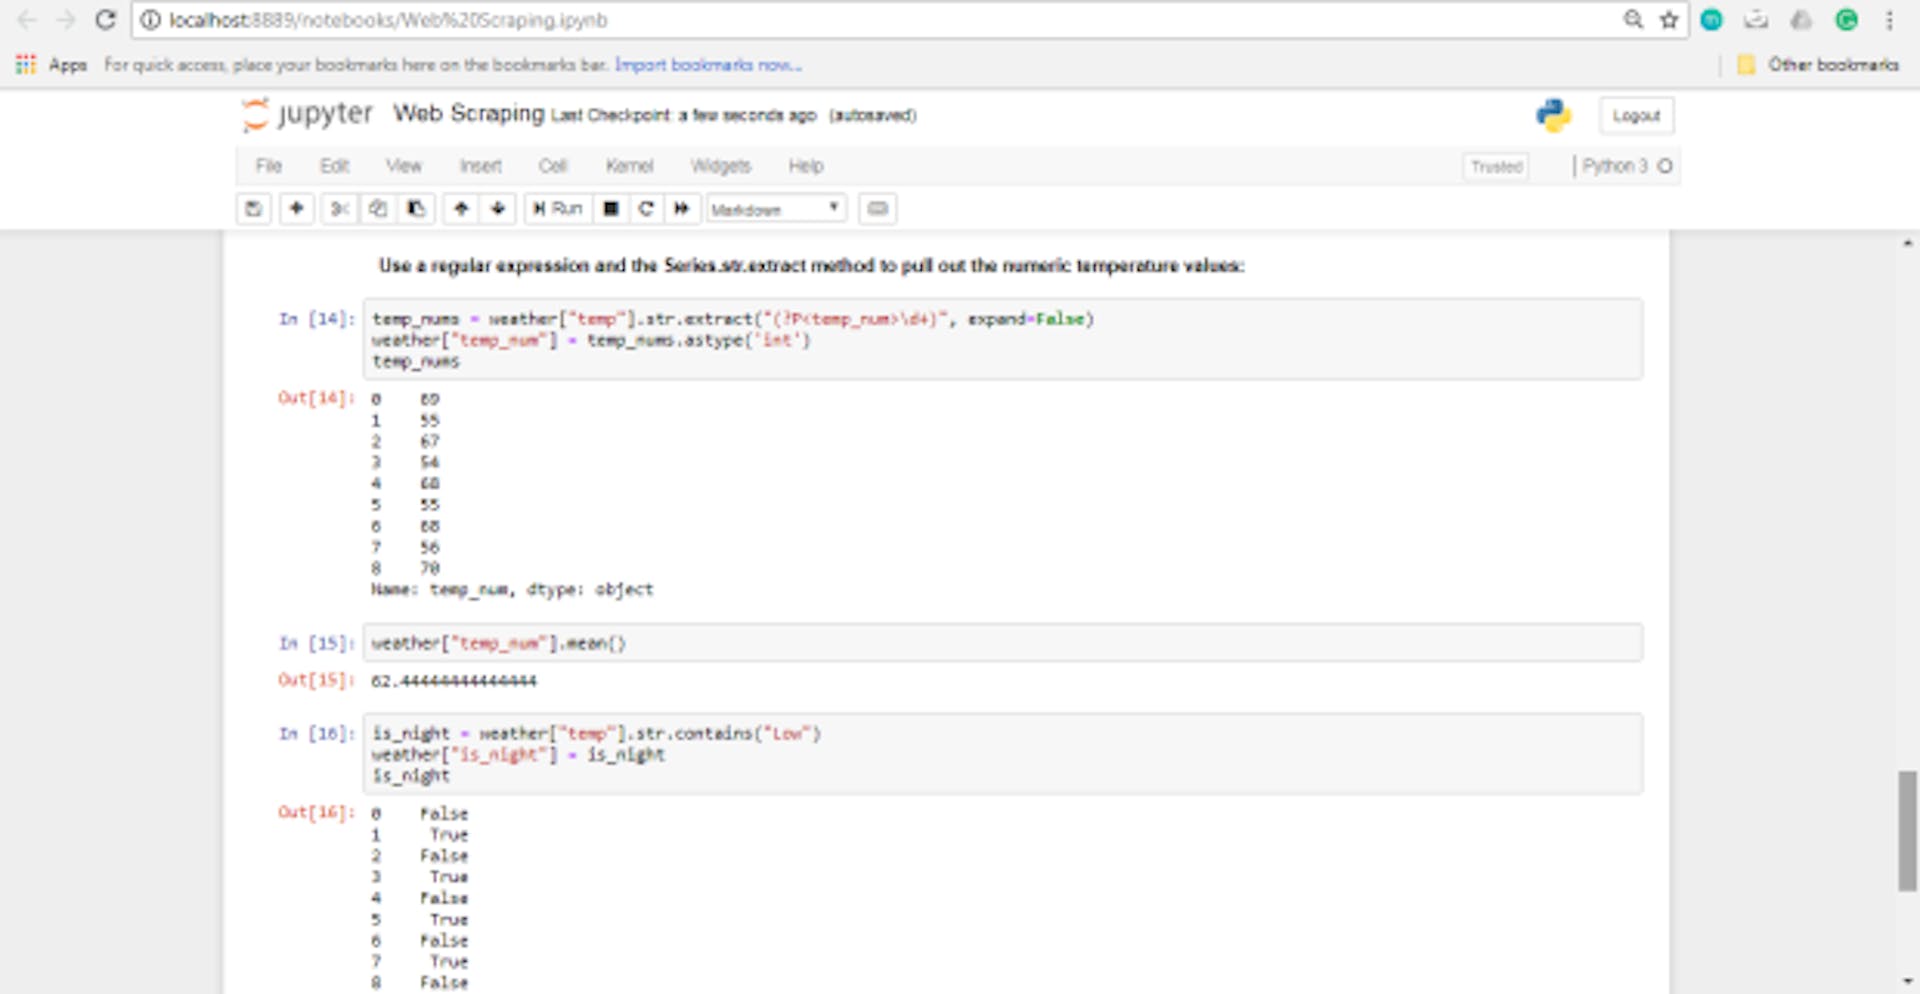This screenshot has height=994, width=1920.
Task: Click the browser back arrow
Action: (27, 20)
